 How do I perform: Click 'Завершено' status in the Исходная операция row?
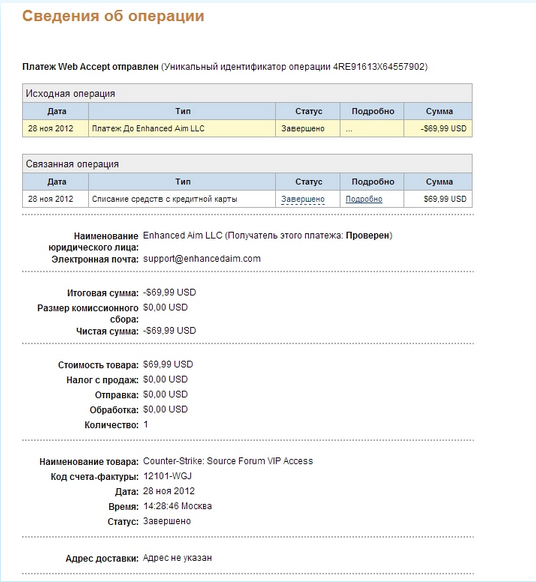coord(303,128)
